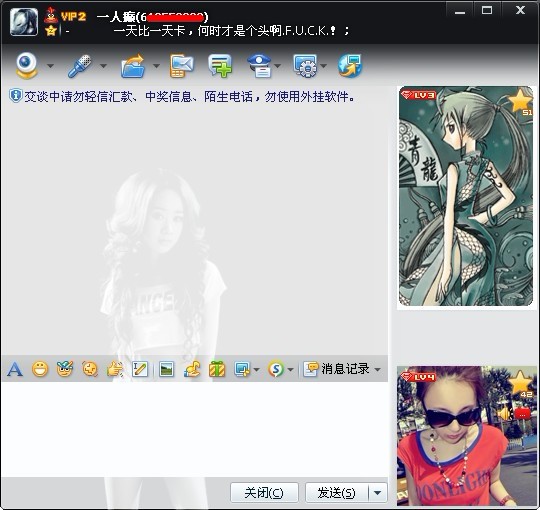This screenshot has height=510, width=540.
Task: Open the emoticon smiley picker
Action: click(40, 370)
